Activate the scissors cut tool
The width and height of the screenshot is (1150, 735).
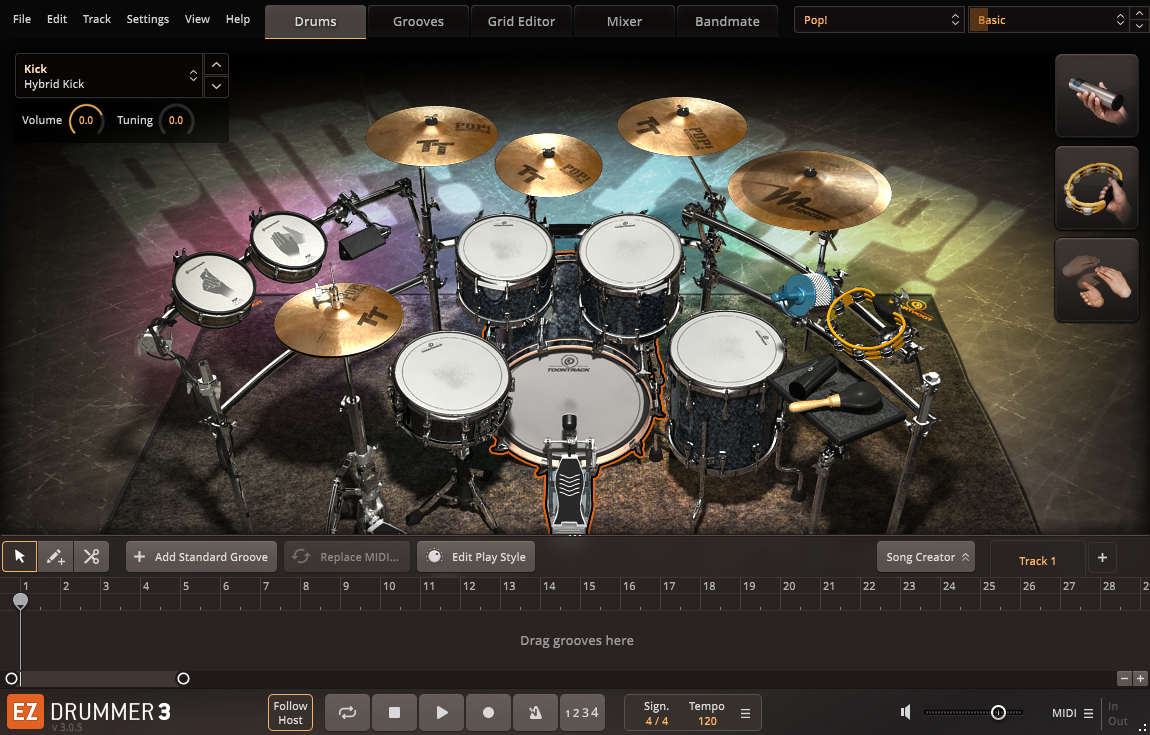(x=91, y=556)
